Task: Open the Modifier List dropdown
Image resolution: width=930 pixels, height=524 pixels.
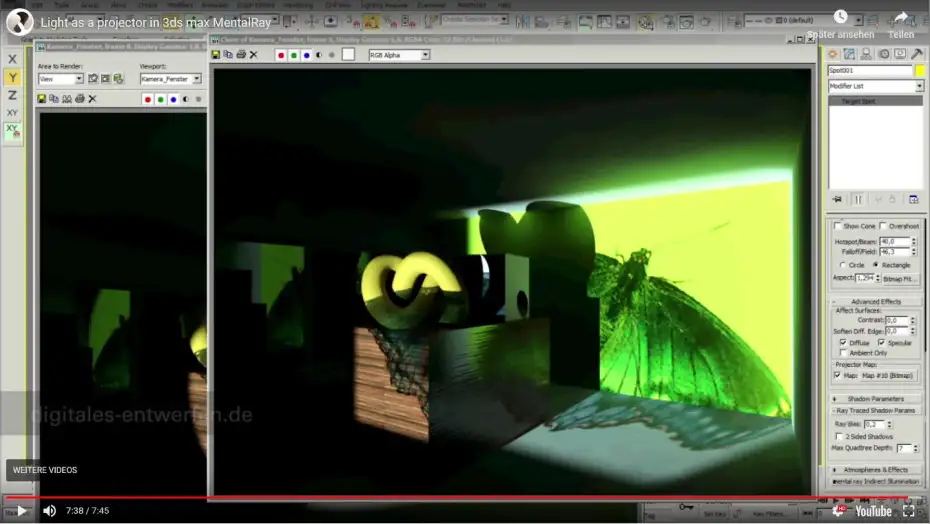Action: [x=875, y=87]
